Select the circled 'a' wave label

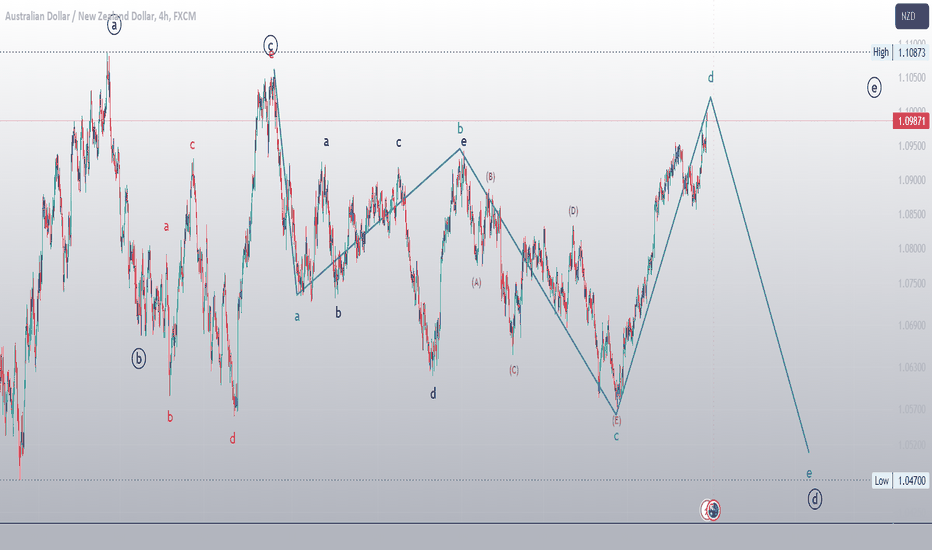pyautogui.click(x=114, y=26)
